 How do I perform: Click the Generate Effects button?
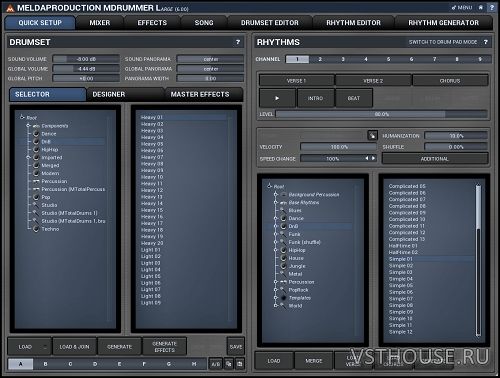(164, 347)
